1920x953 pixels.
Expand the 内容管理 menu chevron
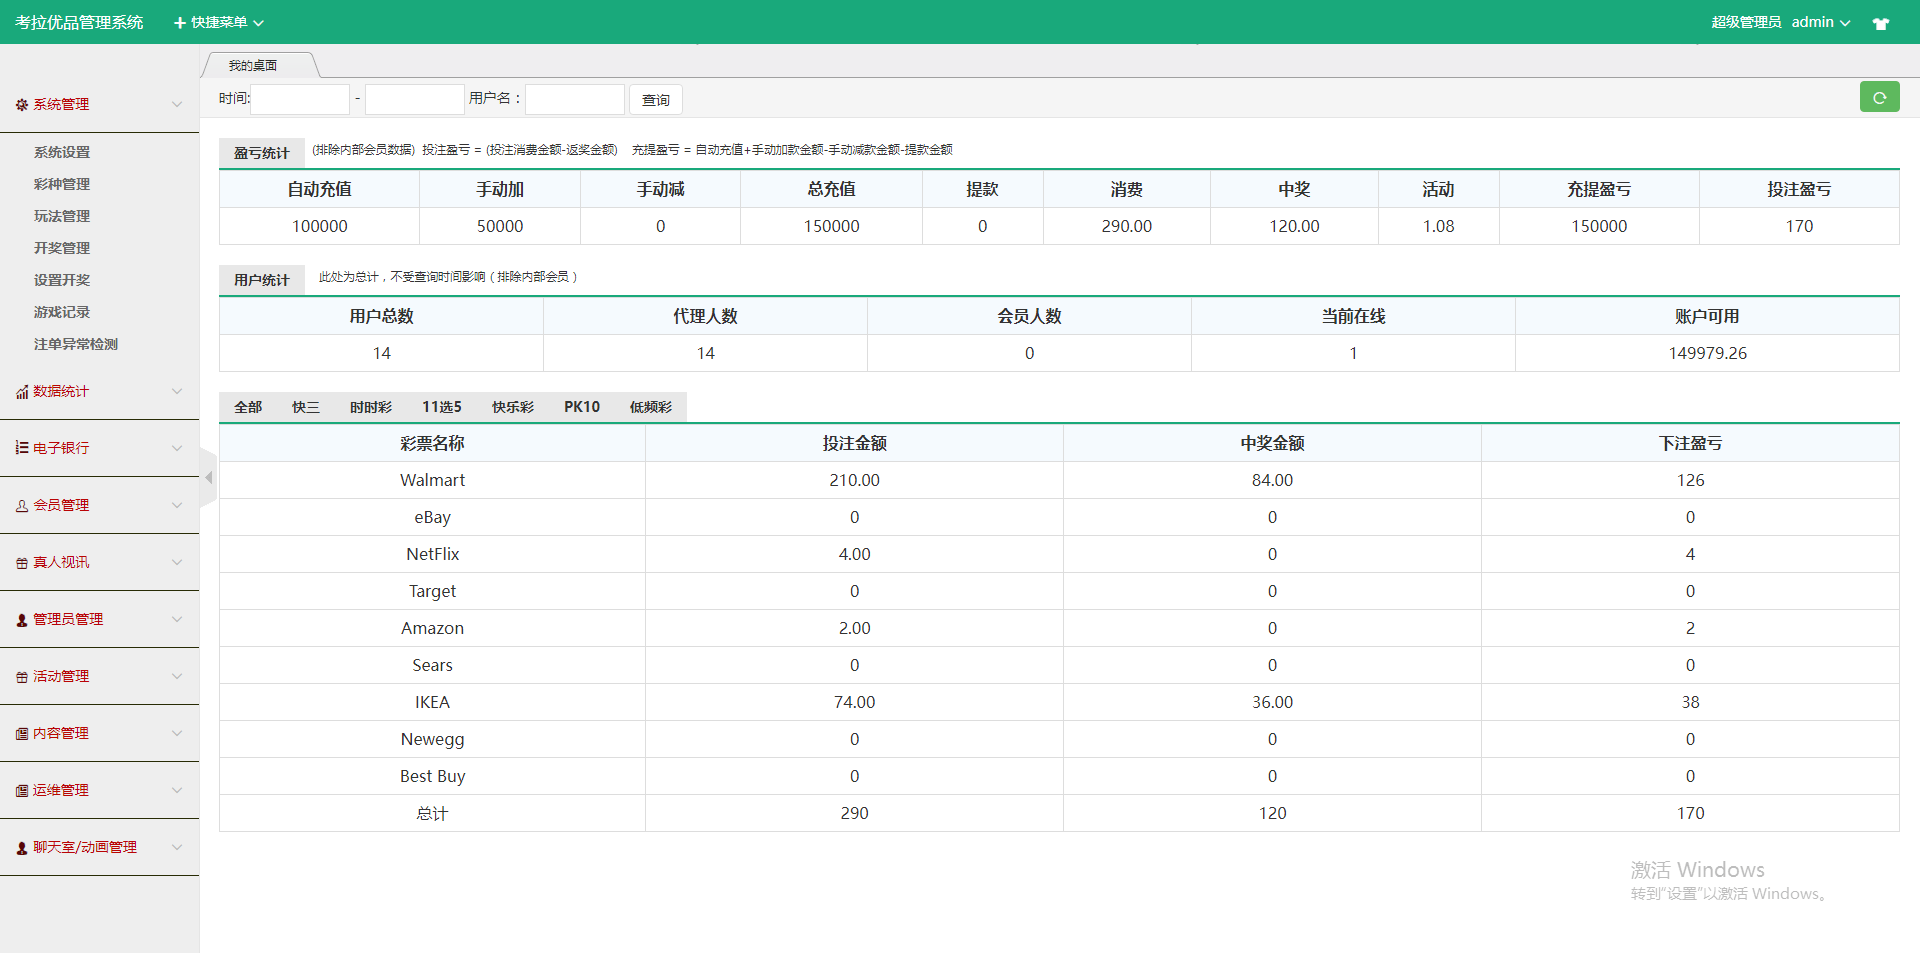(x=177, y=733)
